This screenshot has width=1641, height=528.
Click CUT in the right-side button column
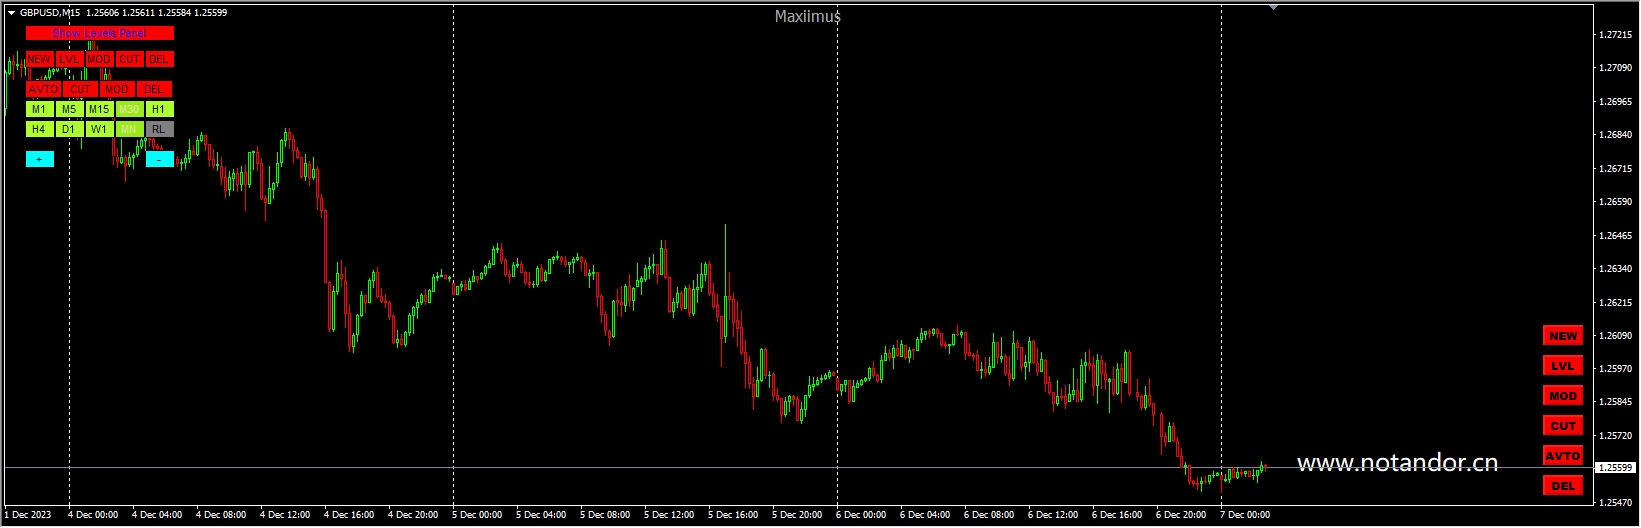[x=1563, y=426]
